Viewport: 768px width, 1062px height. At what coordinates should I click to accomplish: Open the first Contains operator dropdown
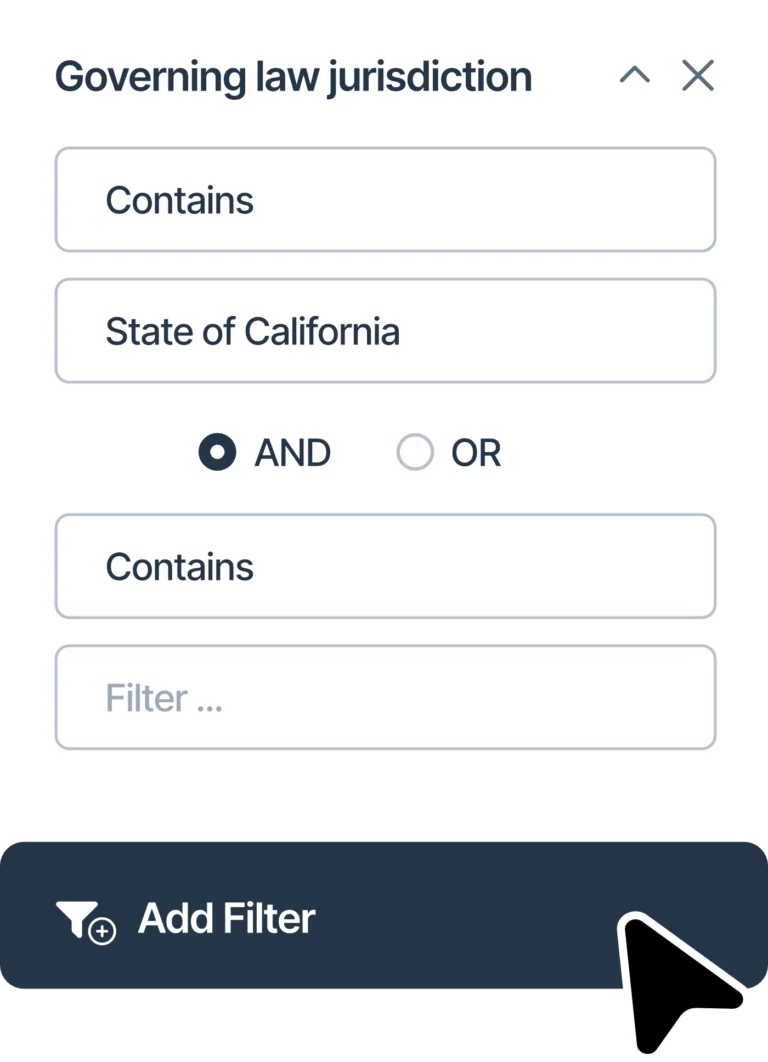tap(385, 200)
